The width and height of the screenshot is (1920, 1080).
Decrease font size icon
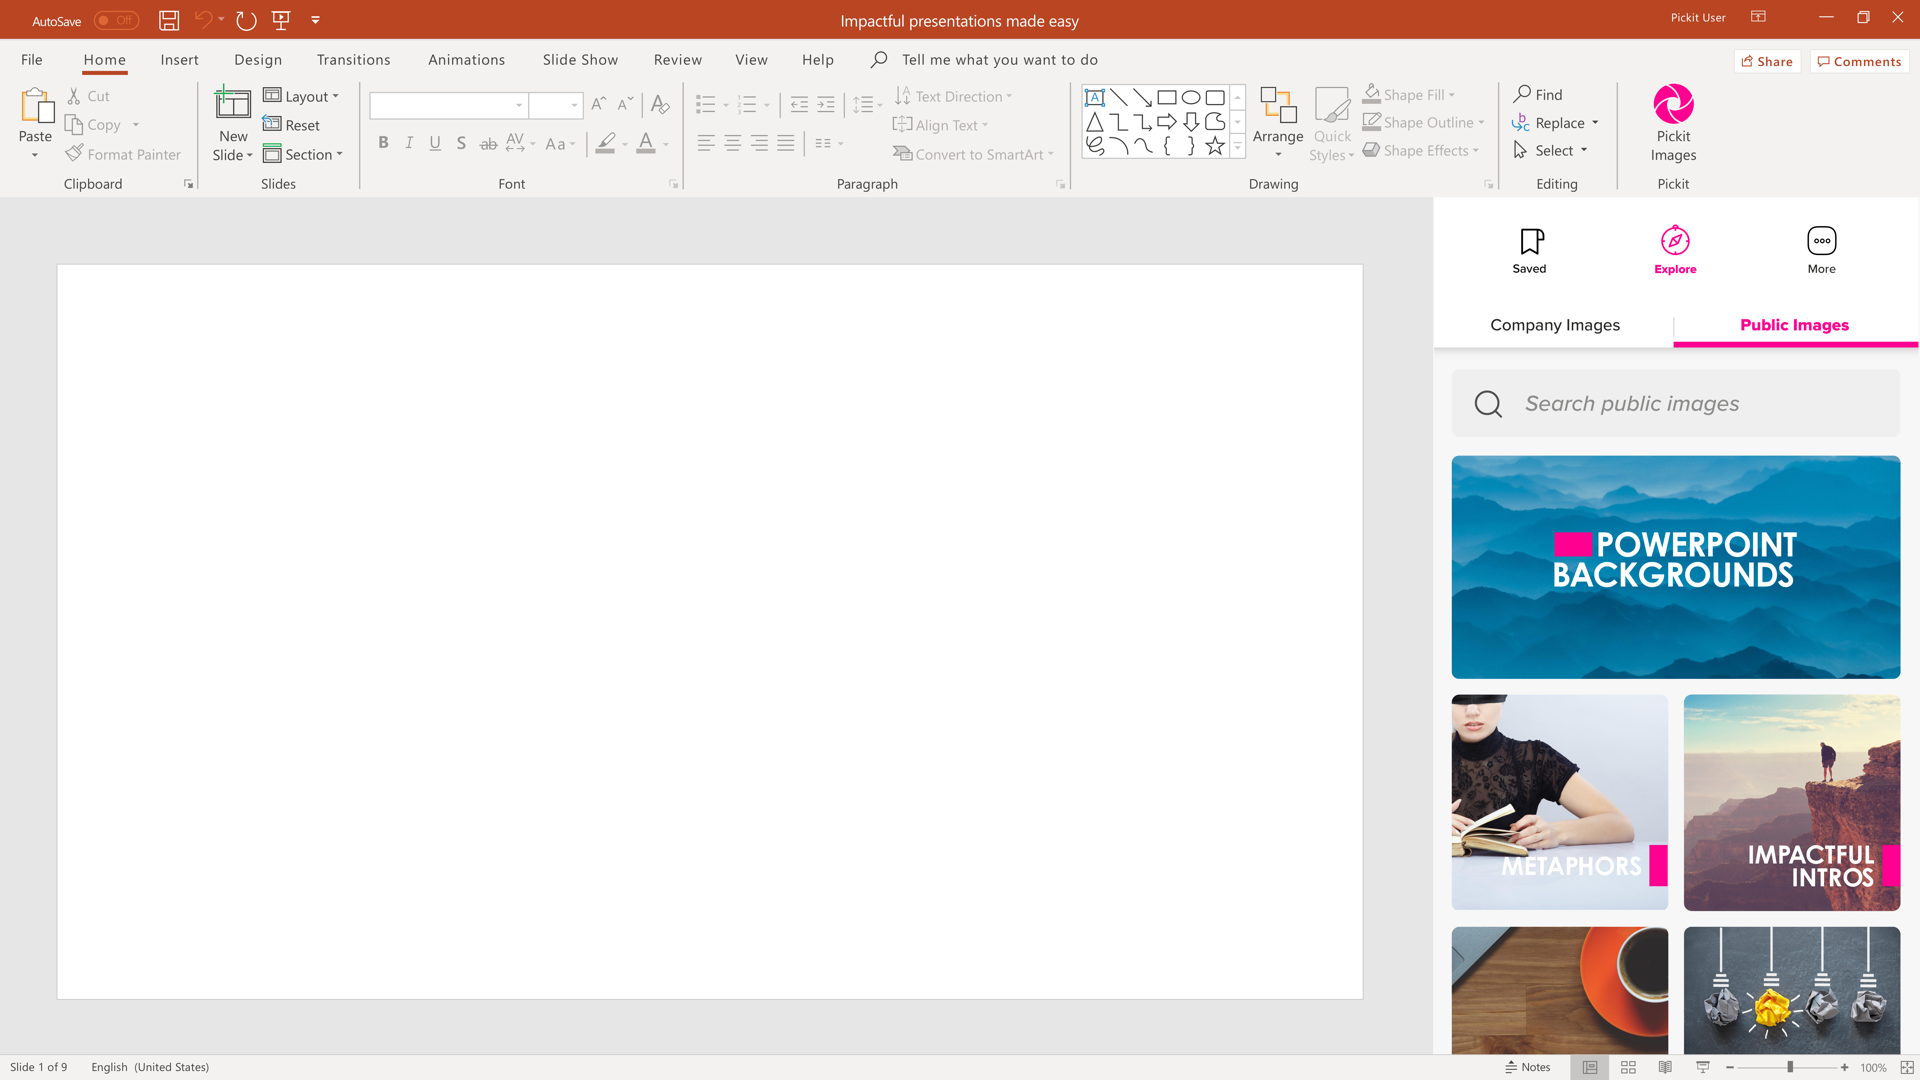tap(625, 104)
